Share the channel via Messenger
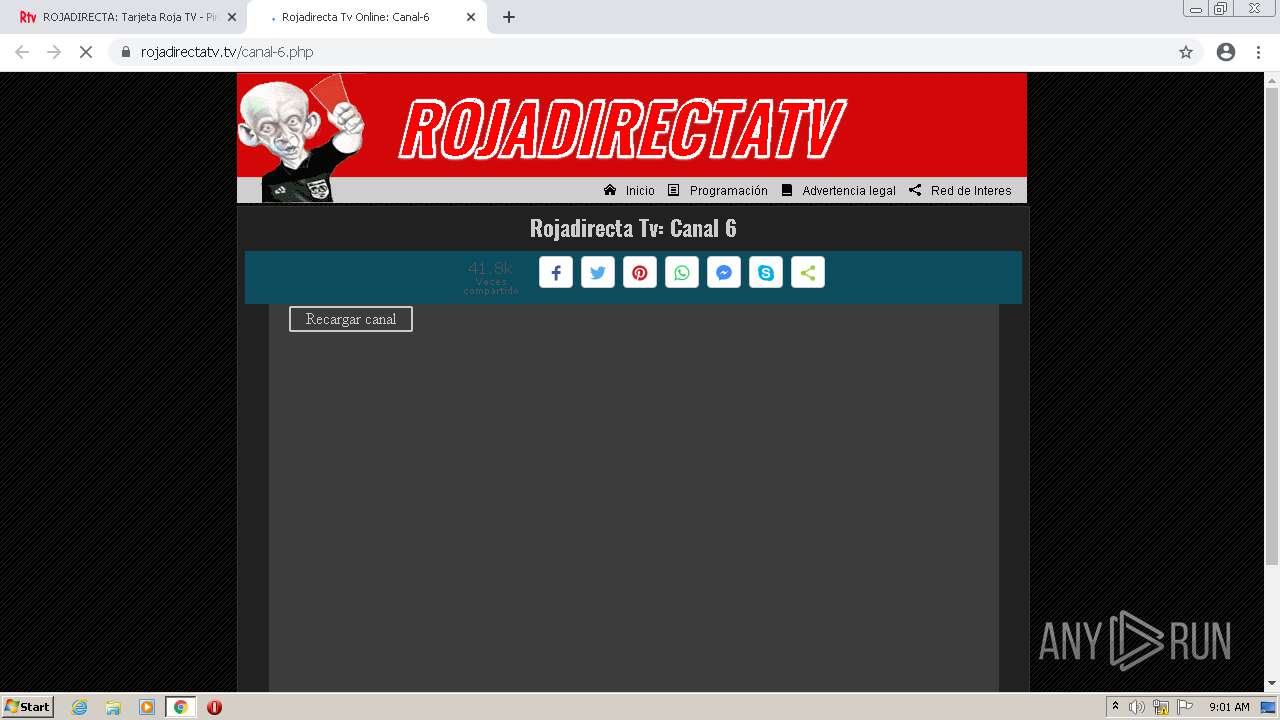The image size is (1280, 720). coord(724,273)
